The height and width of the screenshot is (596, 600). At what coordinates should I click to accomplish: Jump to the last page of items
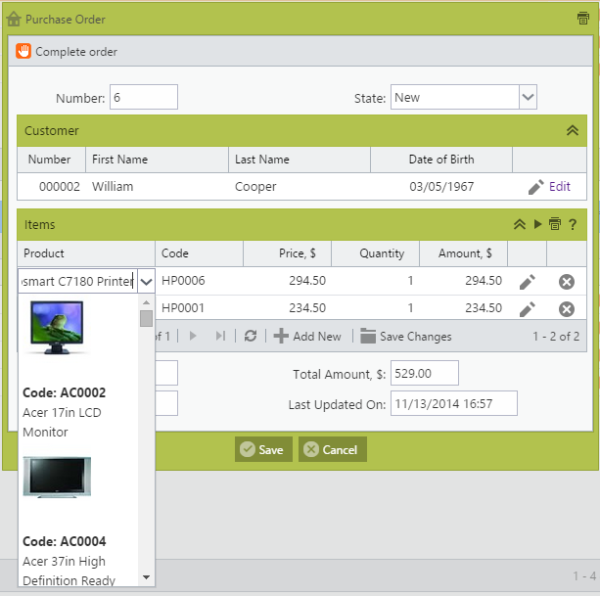coord(220,336)
